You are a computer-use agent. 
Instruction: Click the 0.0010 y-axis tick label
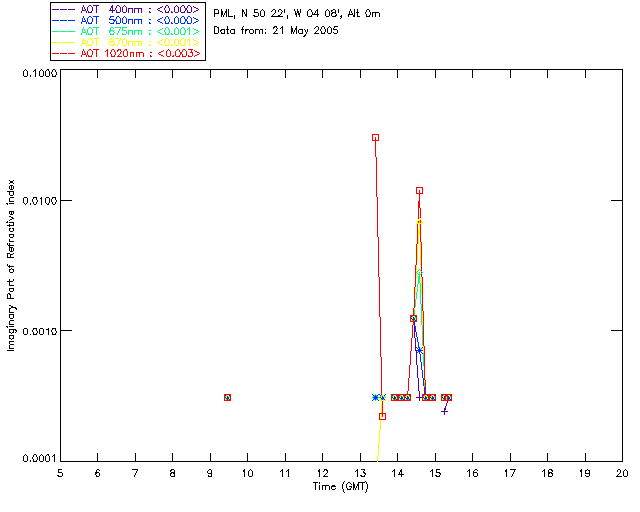(x=40, y=331)
